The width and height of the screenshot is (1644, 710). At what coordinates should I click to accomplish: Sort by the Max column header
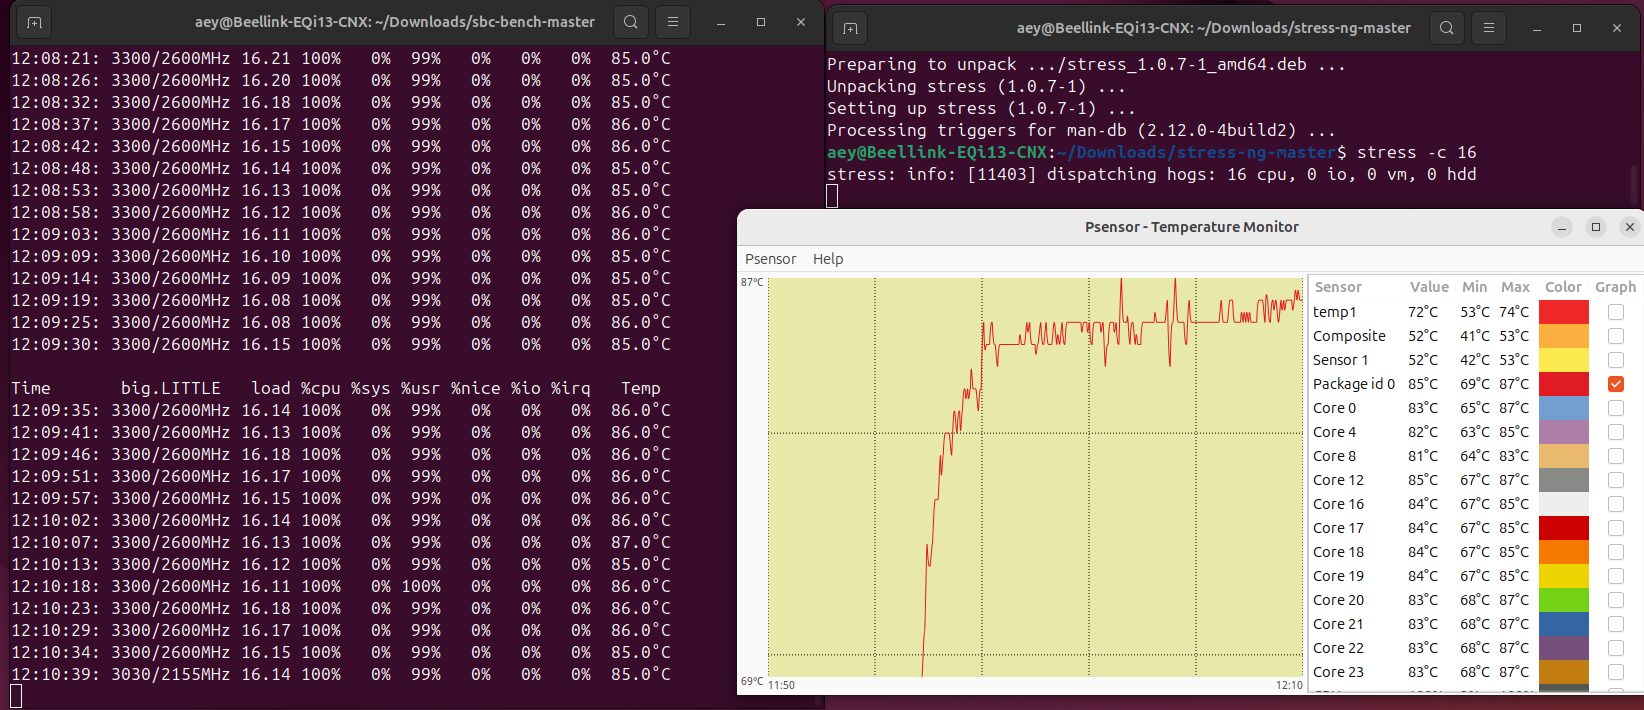pyautogui.click(x=1515, y=287)
